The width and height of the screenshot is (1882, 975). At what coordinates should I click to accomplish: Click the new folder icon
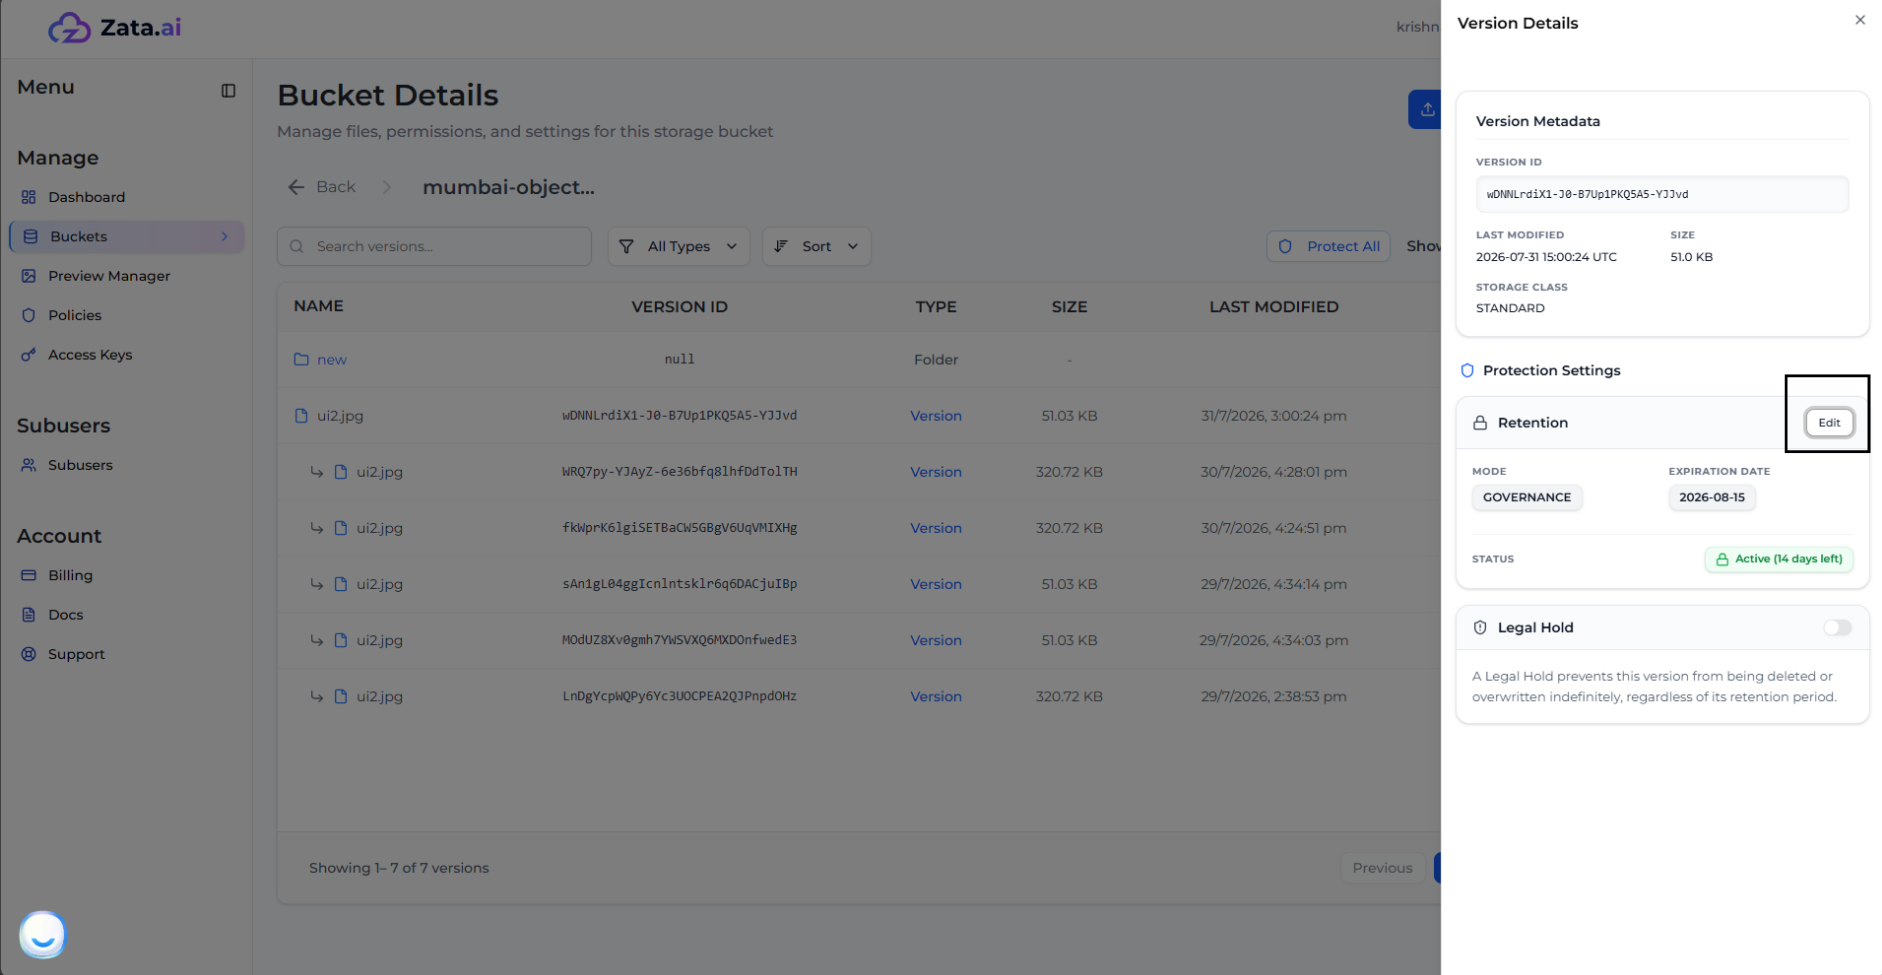click(301, 359)
